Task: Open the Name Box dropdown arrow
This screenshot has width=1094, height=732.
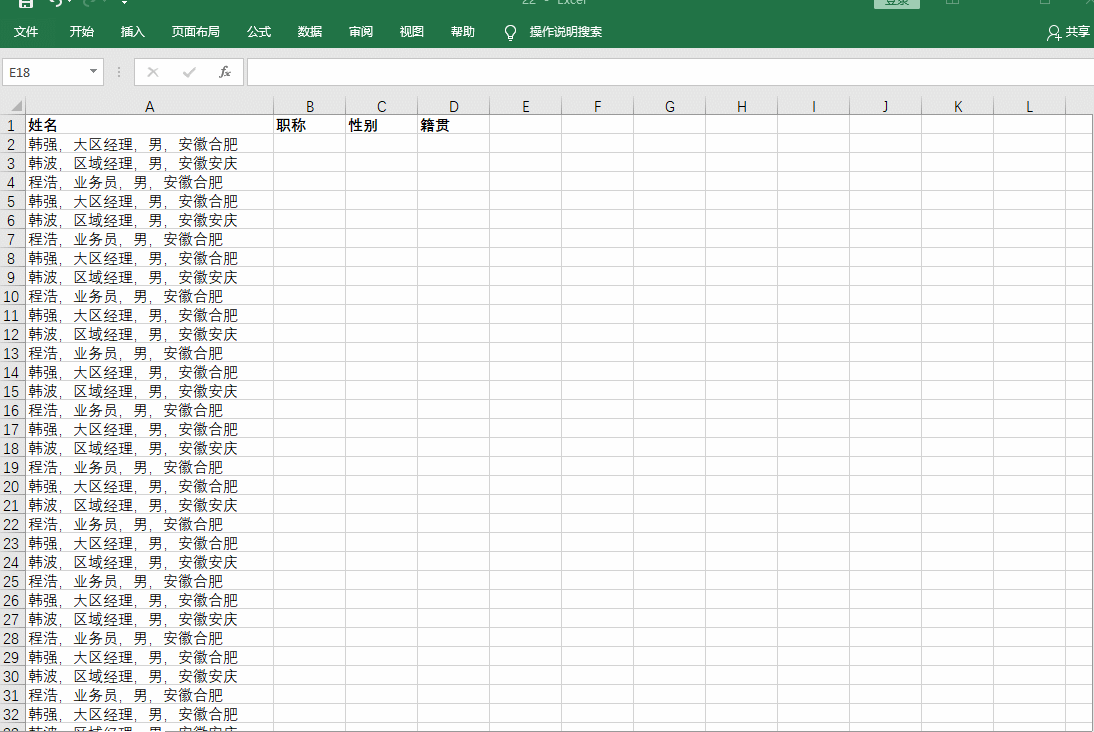Action: pos(95,71)
